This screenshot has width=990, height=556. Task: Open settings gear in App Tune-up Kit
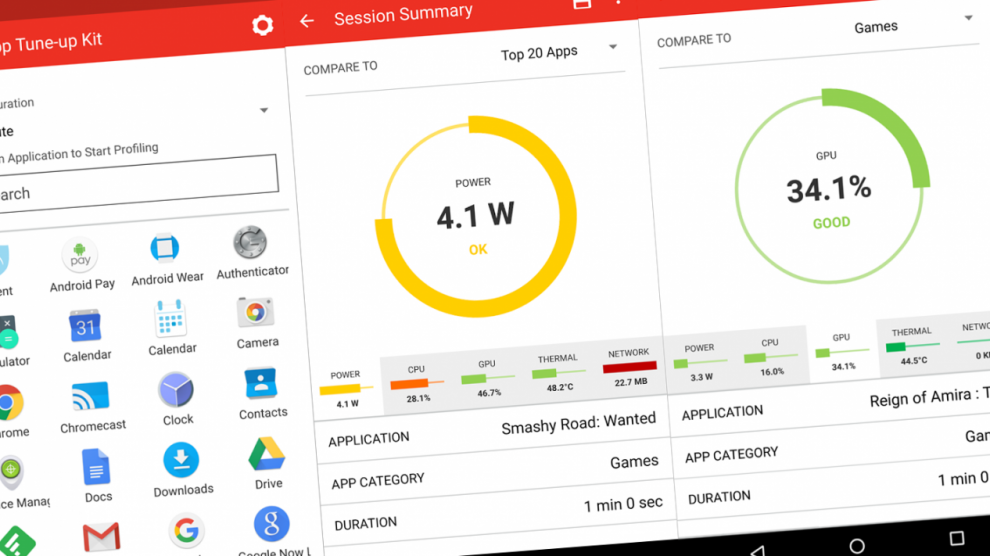[262, 25]
